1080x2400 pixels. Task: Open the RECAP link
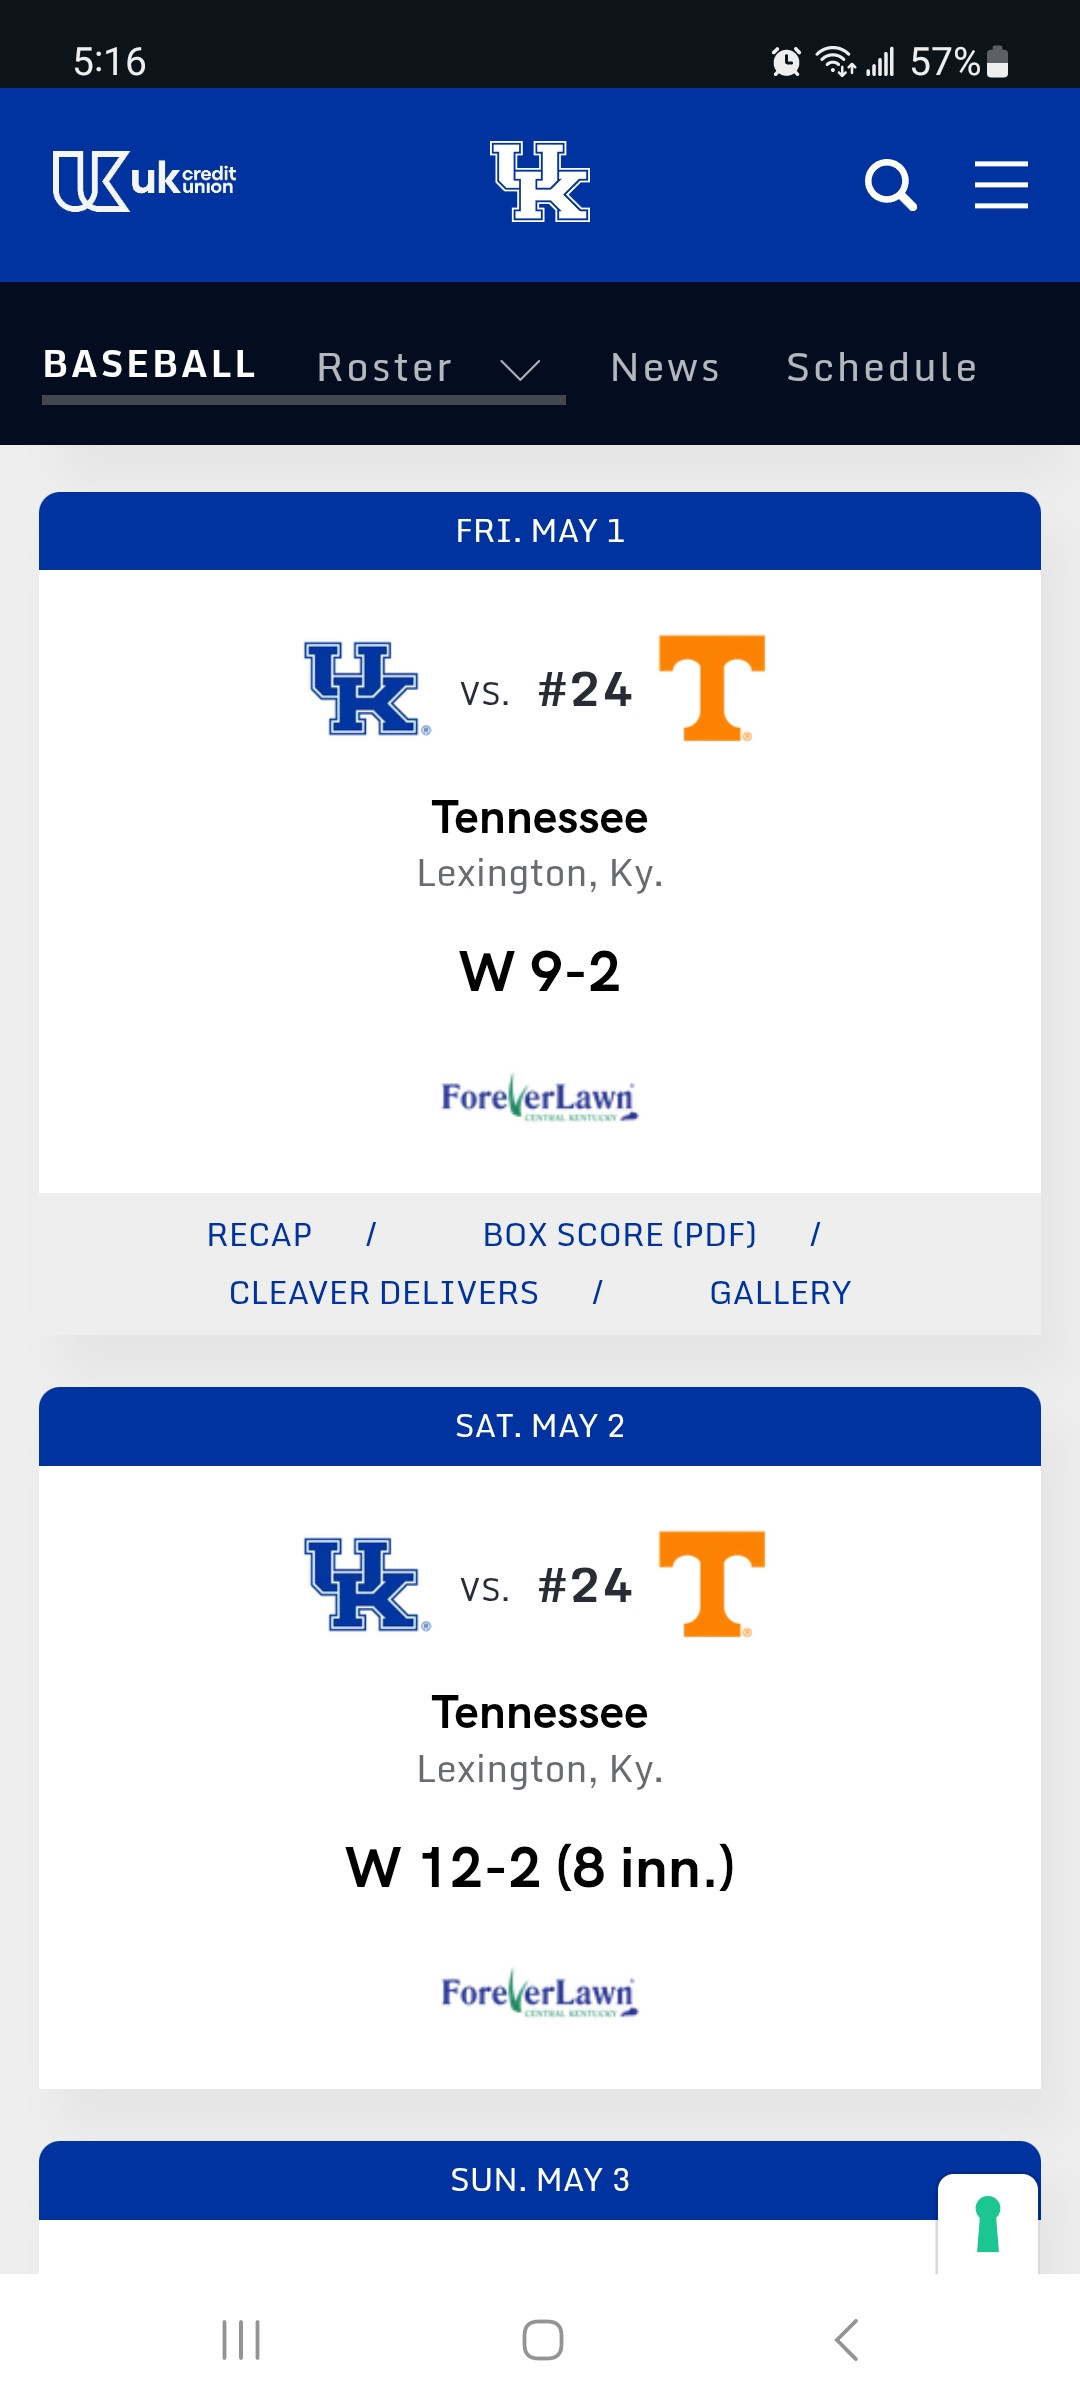(259, 1235)
